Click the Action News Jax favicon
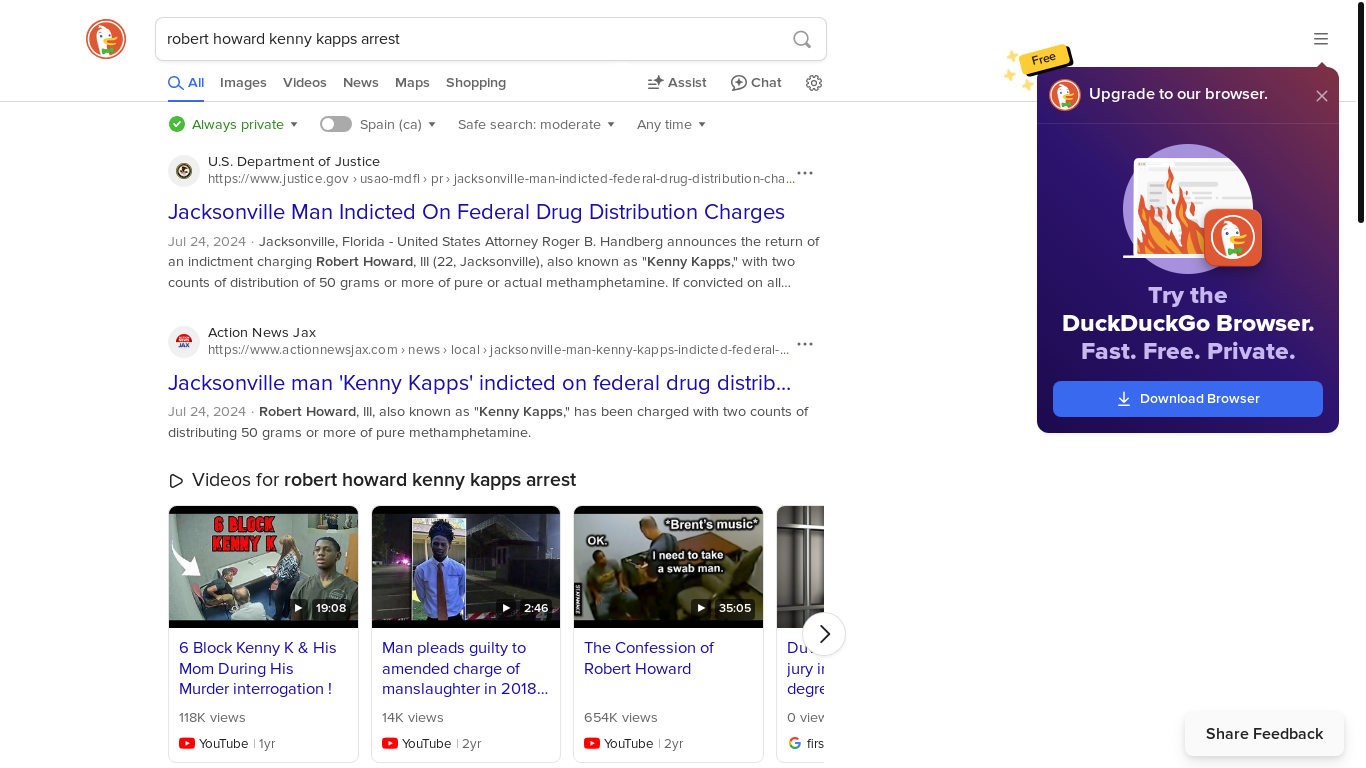This screenshot has width=1366, height=768. coord(184,342)
